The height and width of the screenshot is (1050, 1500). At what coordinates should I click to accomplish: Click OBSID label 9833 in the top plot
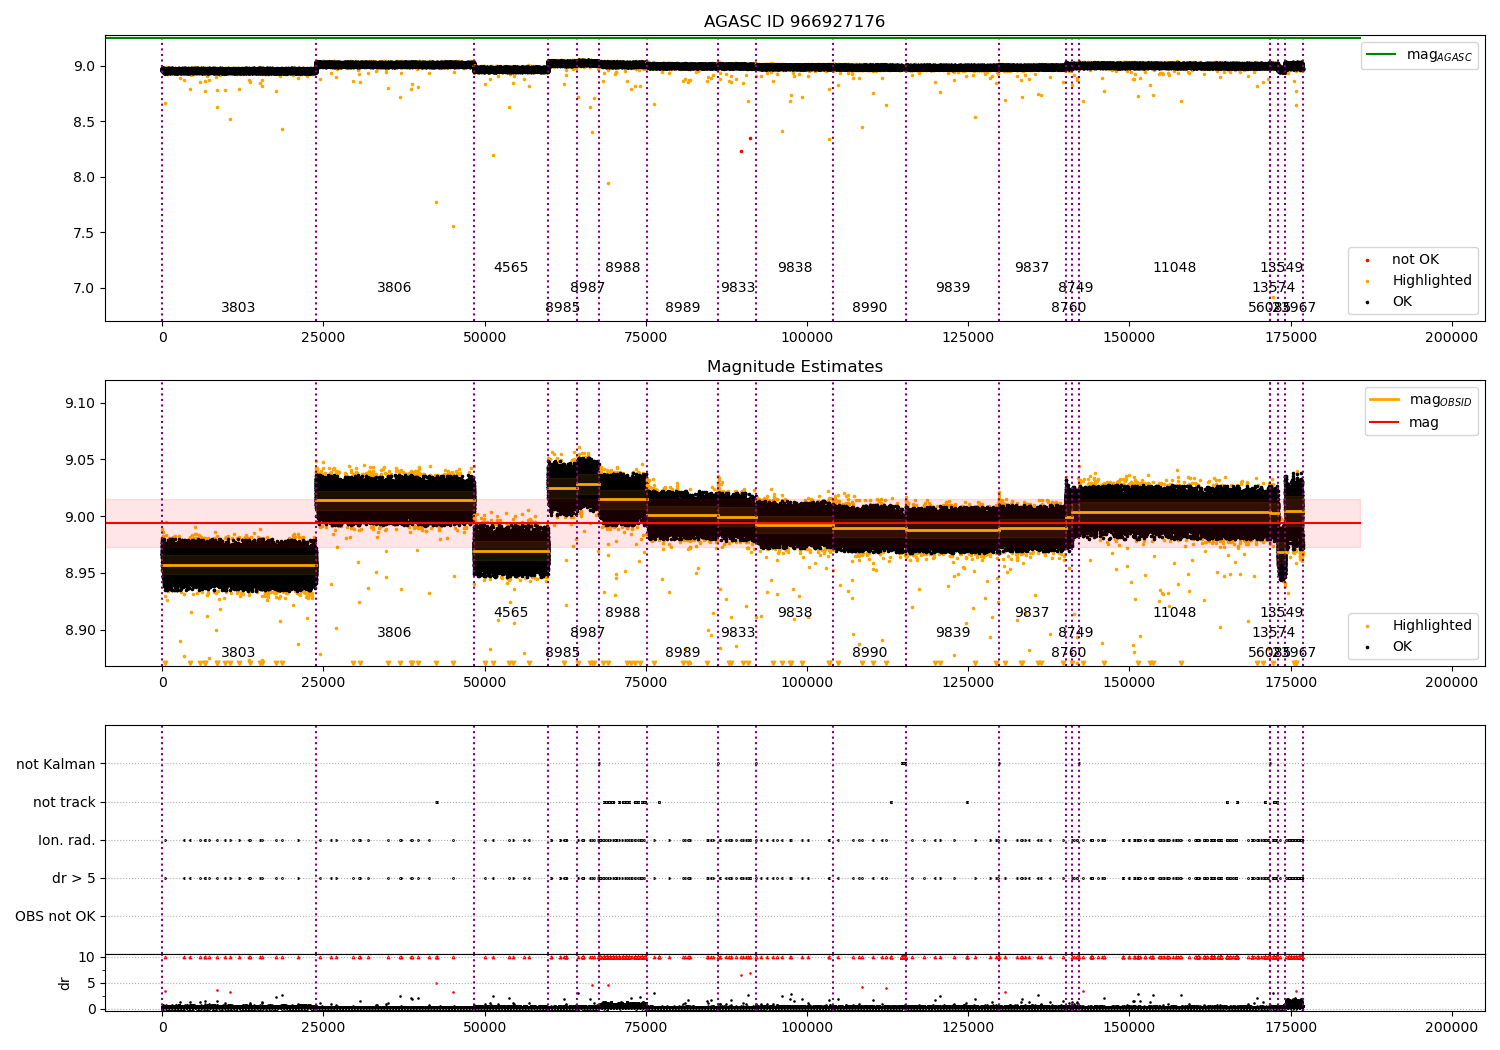coord(738,288)
